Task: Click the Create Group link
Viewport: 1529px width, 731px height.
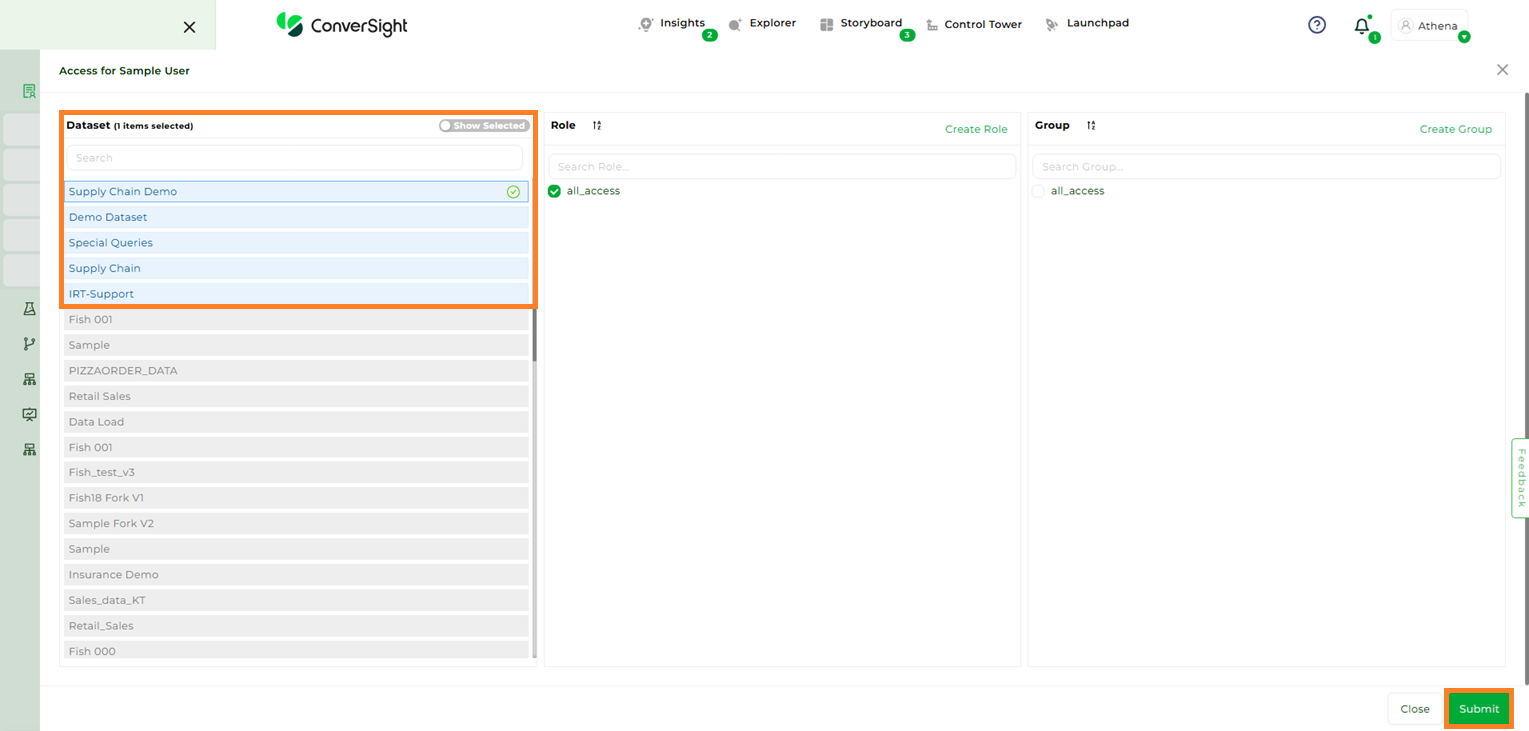Action: click(x=1455, y=129)
